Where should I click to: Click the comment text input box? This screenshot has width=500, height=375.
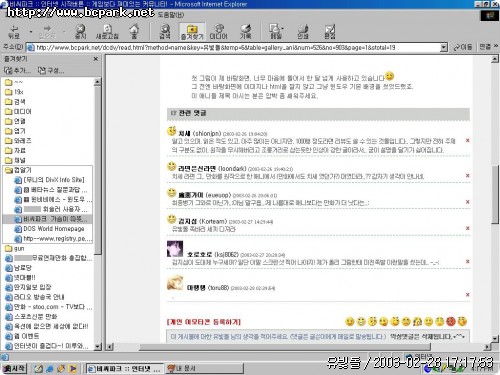coord(317,336)
